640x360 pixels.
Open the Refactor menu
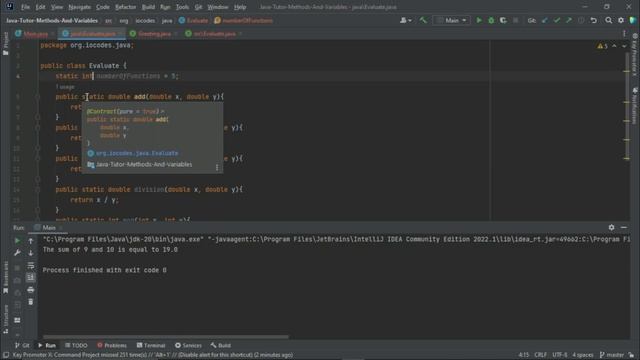click(x=125, y=7)
